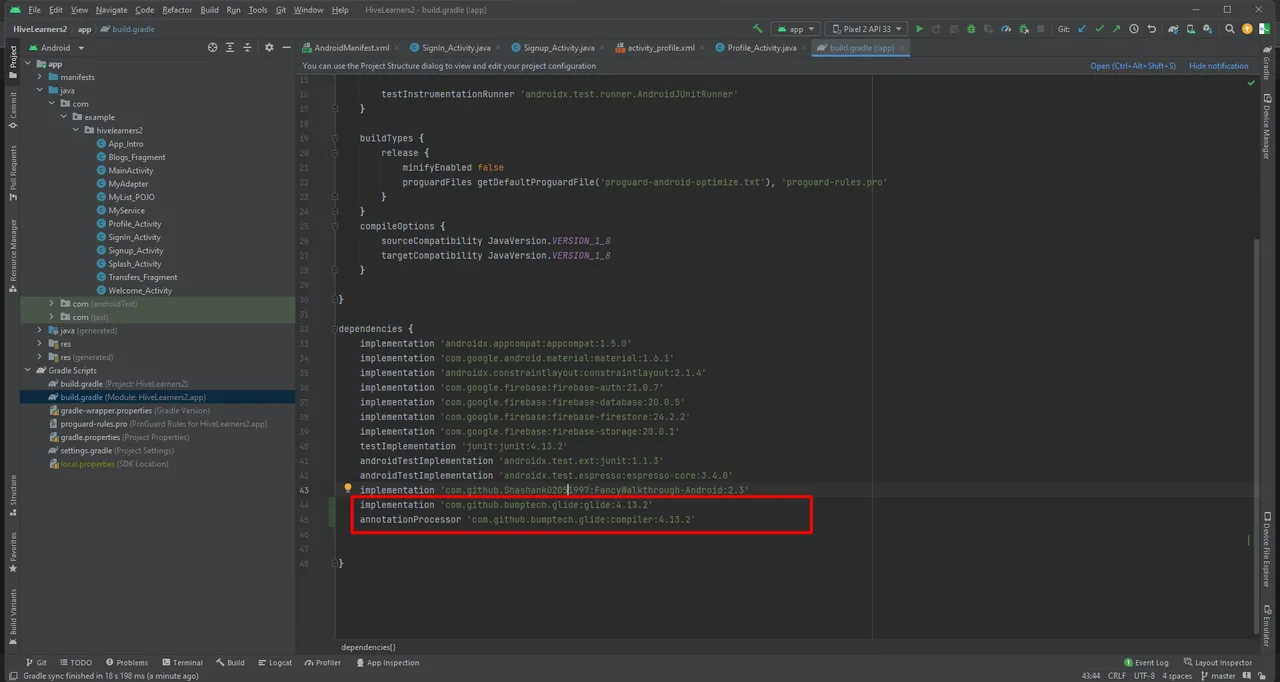
Task: Click the Hide notification link
Action: coord(1218,66)
